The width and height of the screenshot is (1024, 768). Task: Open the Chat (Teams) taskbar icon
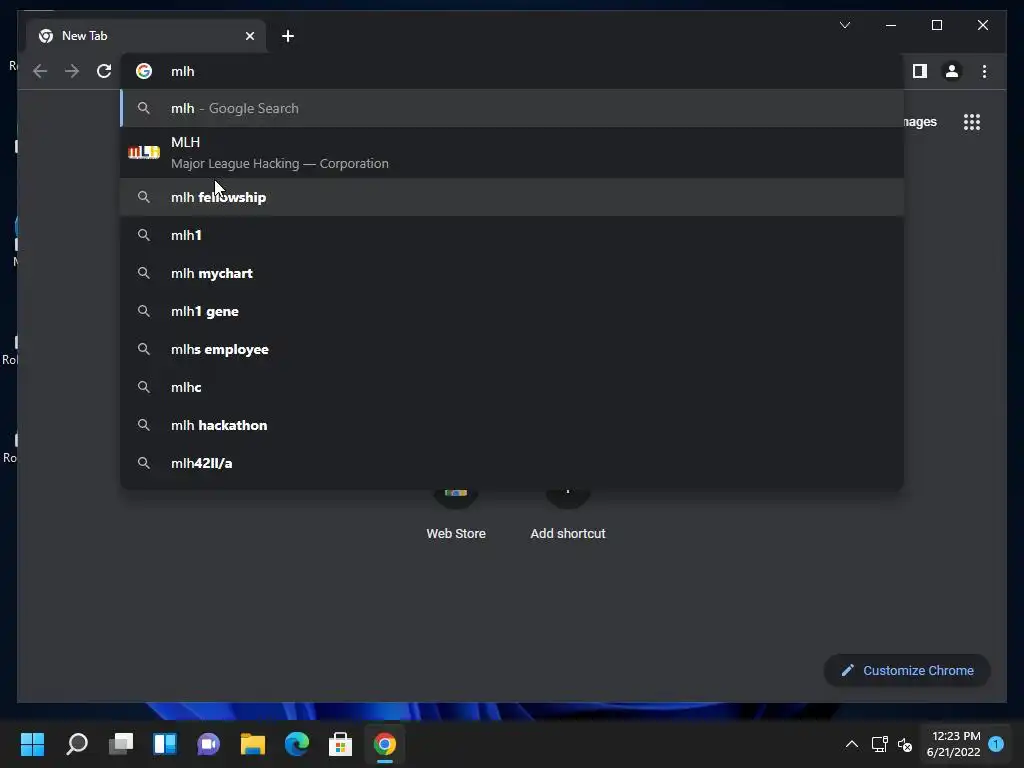point(208,744)
